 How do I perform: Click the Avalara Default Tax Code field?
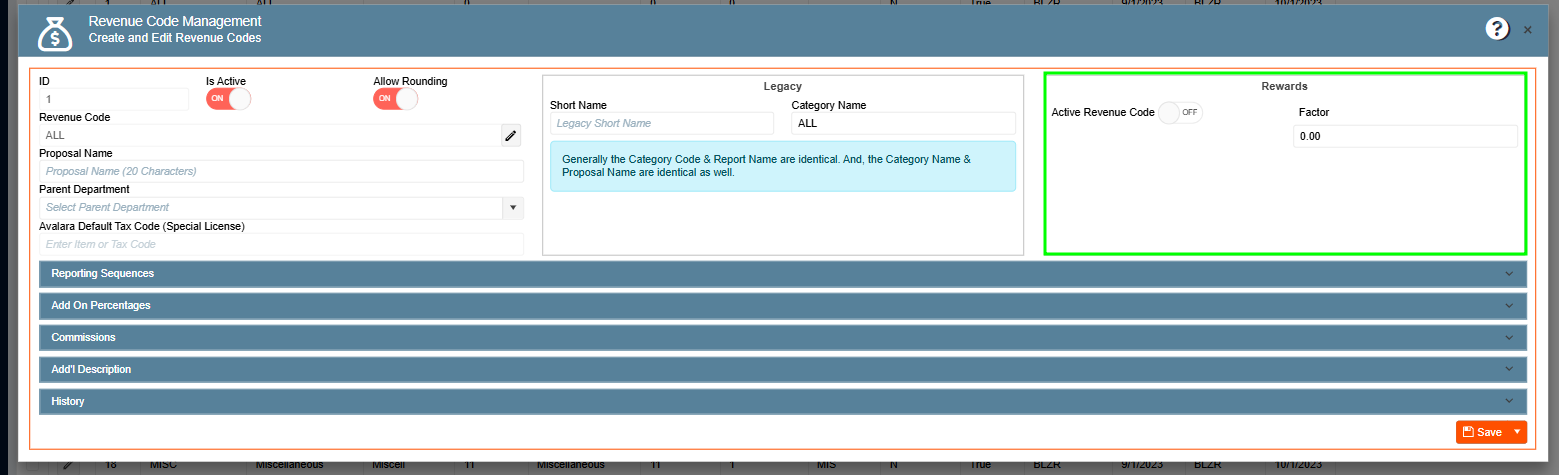pos(281,244)
